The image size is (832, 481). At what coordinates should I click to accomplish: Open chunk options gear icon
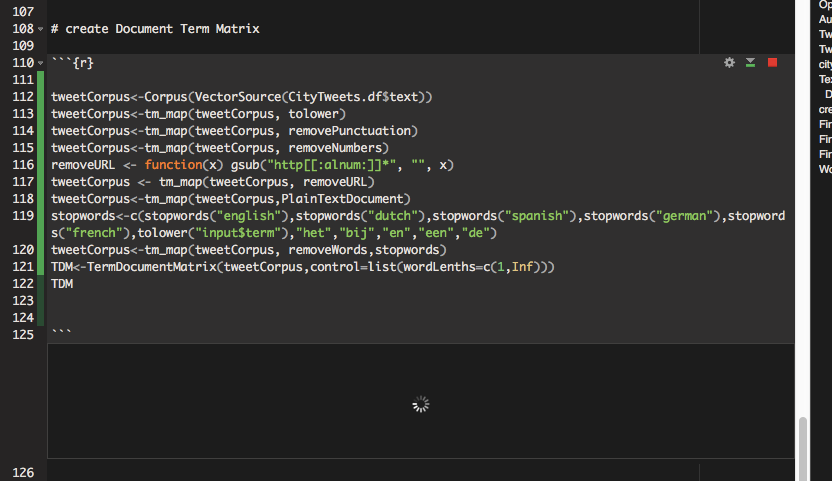pyautogui.click(x=730, y=63)
